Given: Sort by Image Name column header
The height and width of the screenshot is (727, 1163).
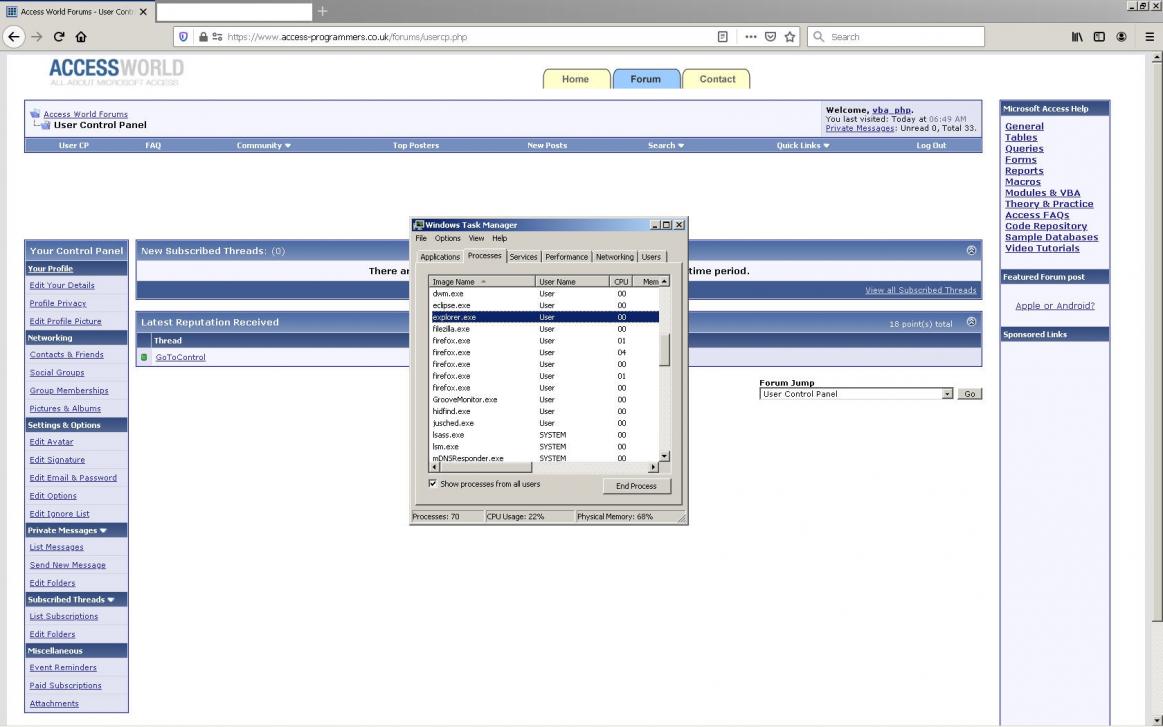Looking at the screenshot, I should pyautogui.click(x=481, y=281).
